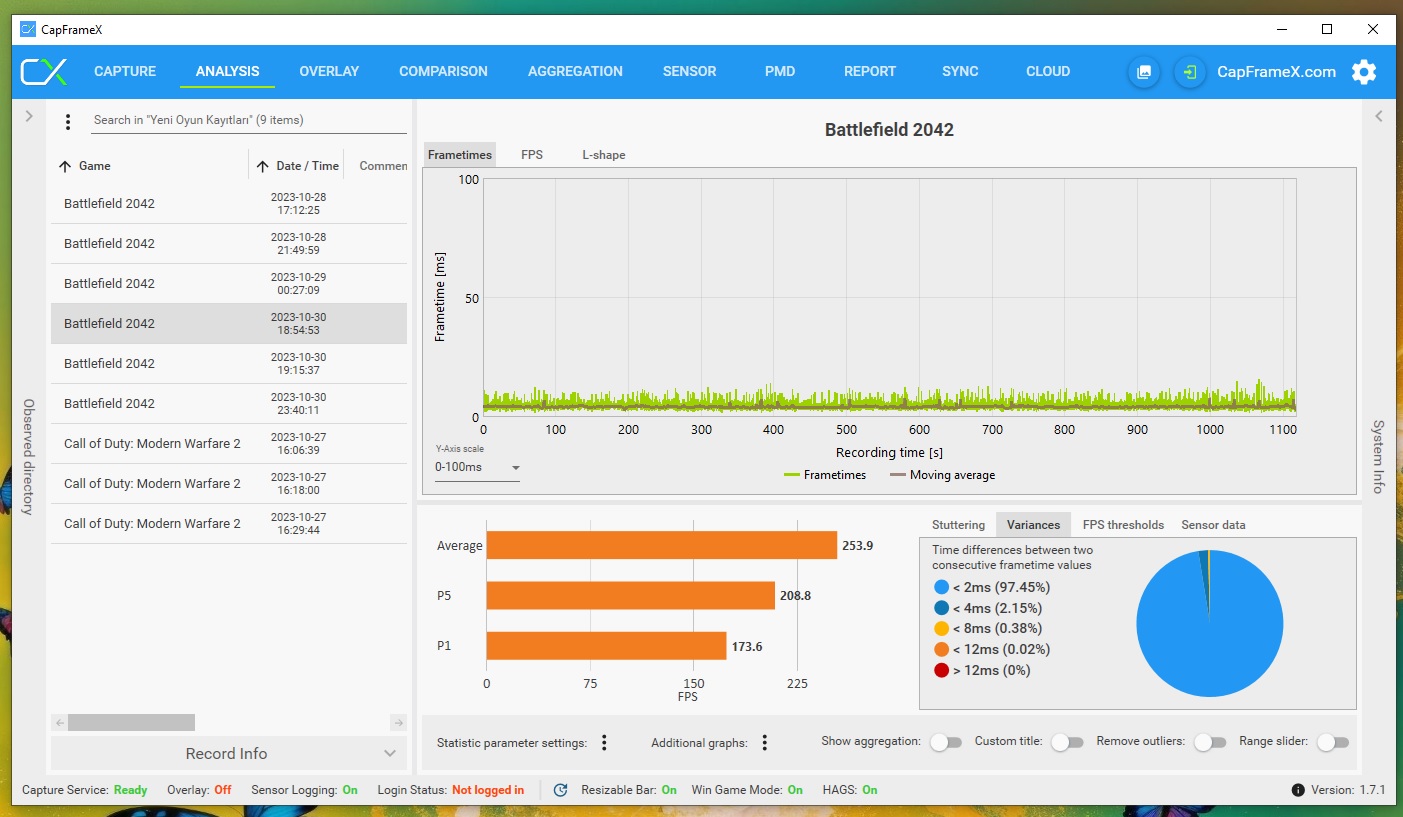Click the > 12ms red legend swatch
The image size is (1403, 817).
(940, 670)
